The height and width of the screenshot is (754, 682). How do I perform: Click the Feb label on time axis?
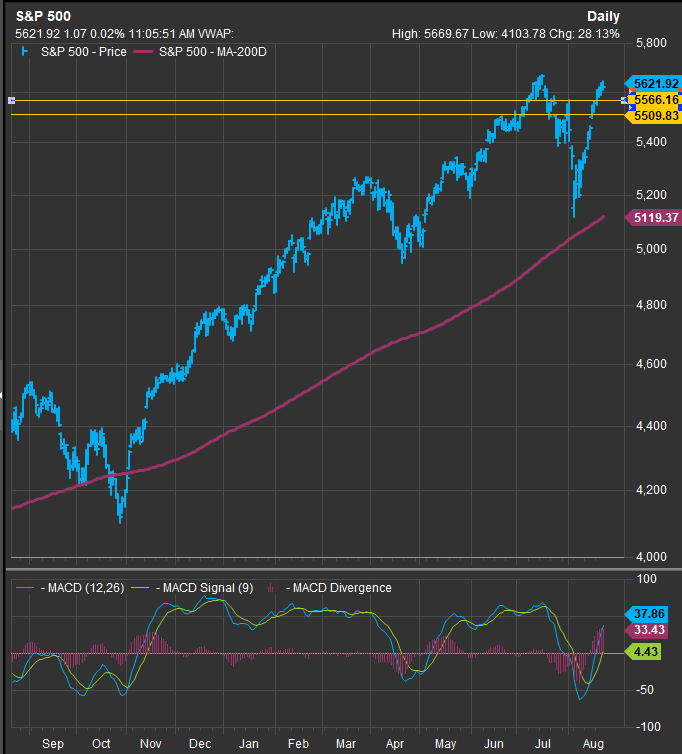[298, 744]
